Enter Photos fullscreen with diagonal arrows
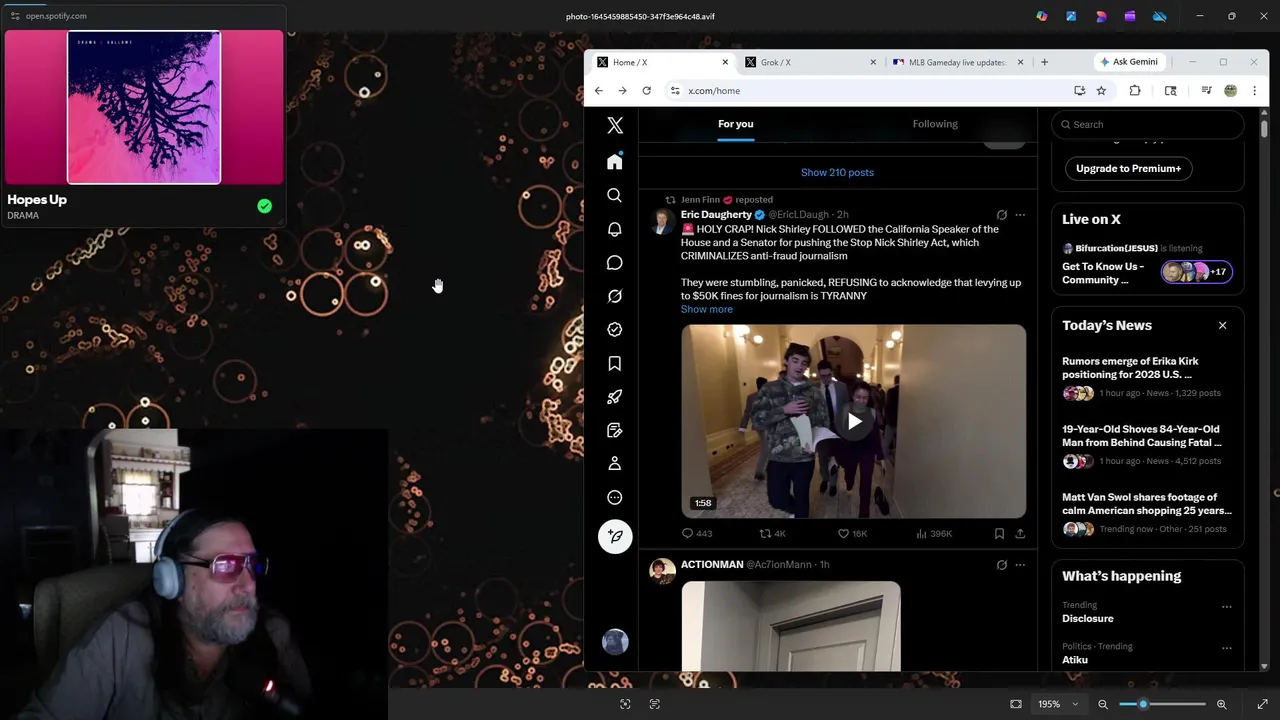1280x720 pixels. coord(1262,704)
